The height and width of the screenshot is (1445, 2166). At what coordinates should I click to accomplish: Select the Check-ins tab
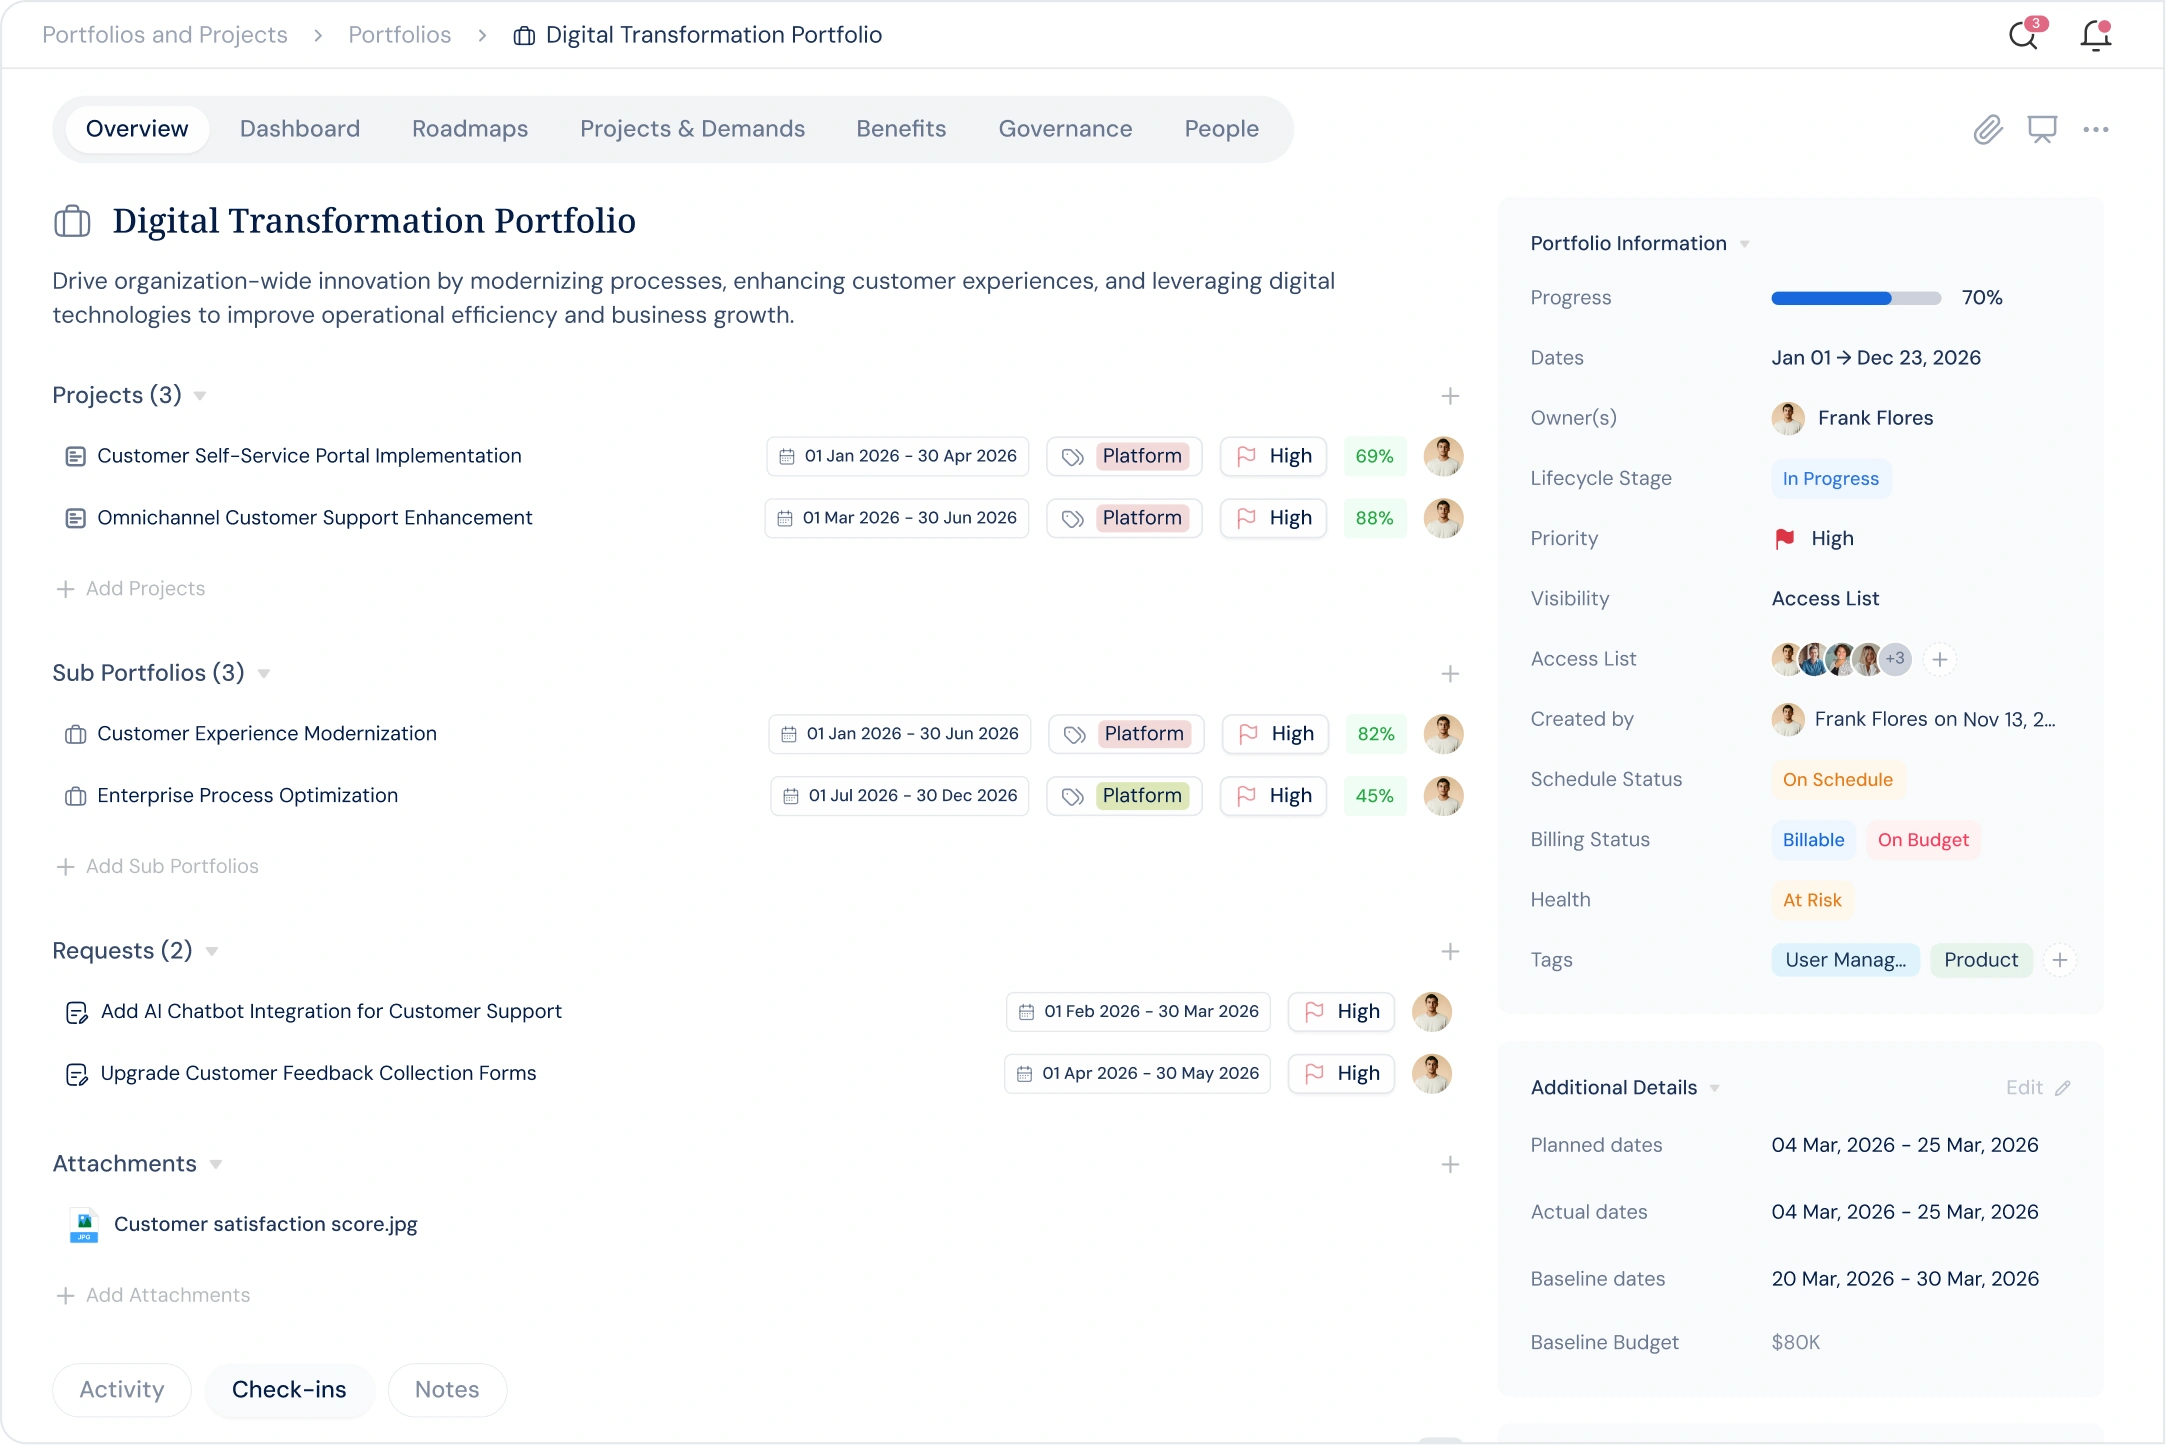(289, 1390)
